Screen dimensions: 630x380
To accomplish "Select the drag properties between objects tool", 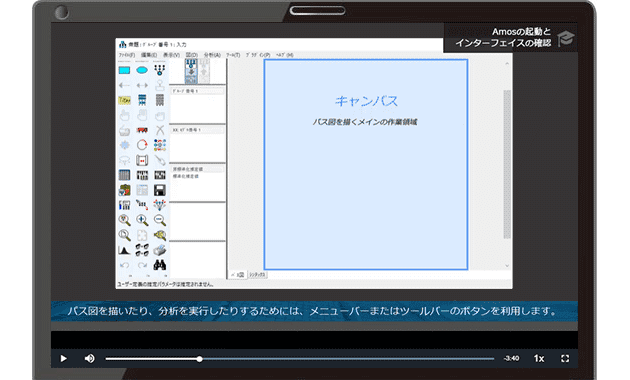I will pyautogui.click(x=142, y=205).
